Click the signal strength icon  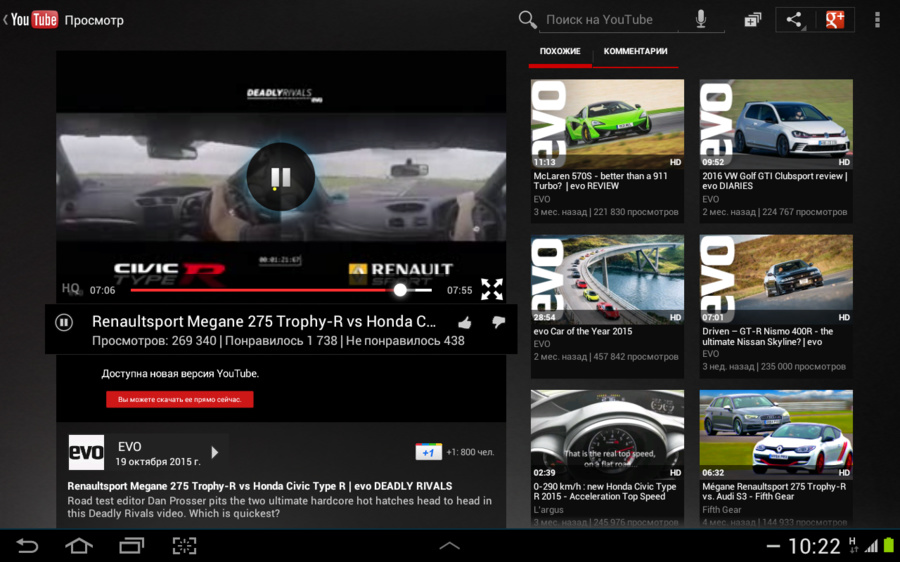pyautogui.click(x=872, y=545)
